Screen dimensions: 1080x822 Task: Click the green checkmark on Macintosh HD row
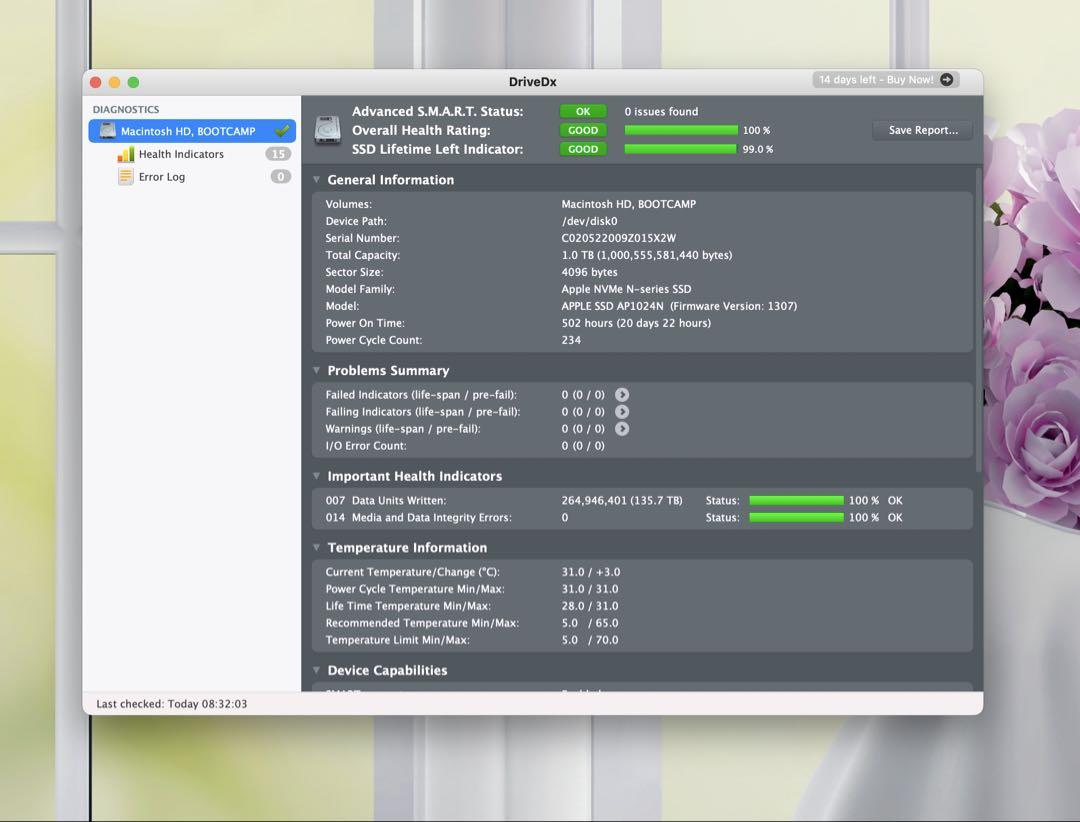pos(282,130)
